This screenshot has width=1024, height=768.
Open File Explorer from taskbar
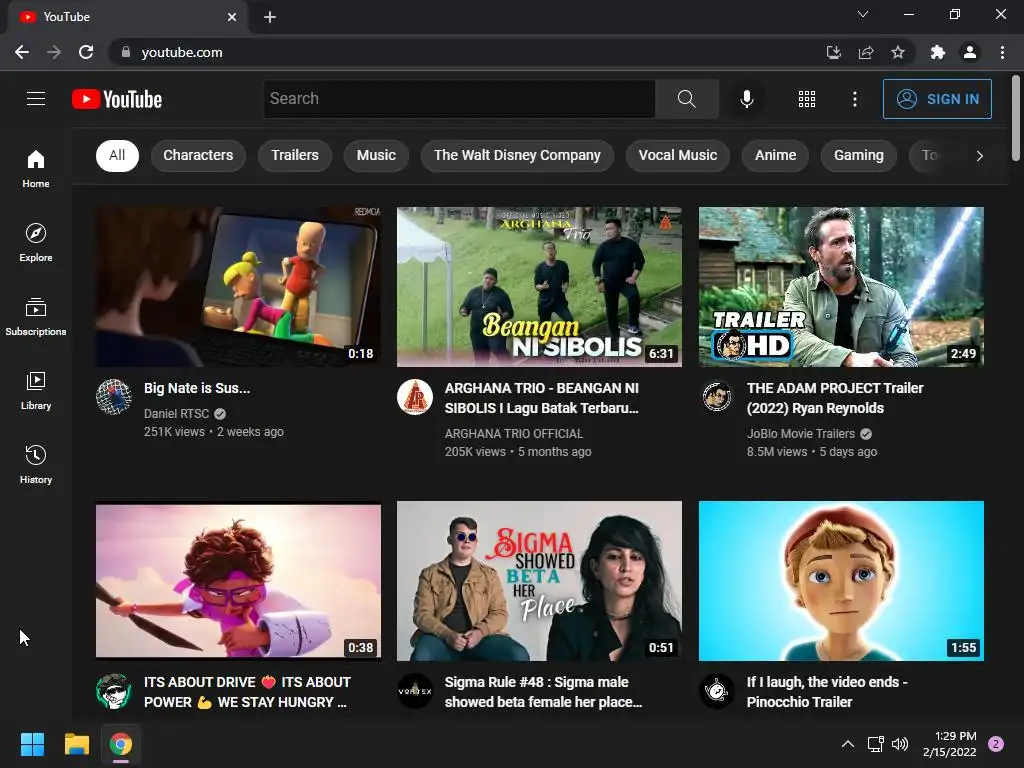[x=76, y=744]
